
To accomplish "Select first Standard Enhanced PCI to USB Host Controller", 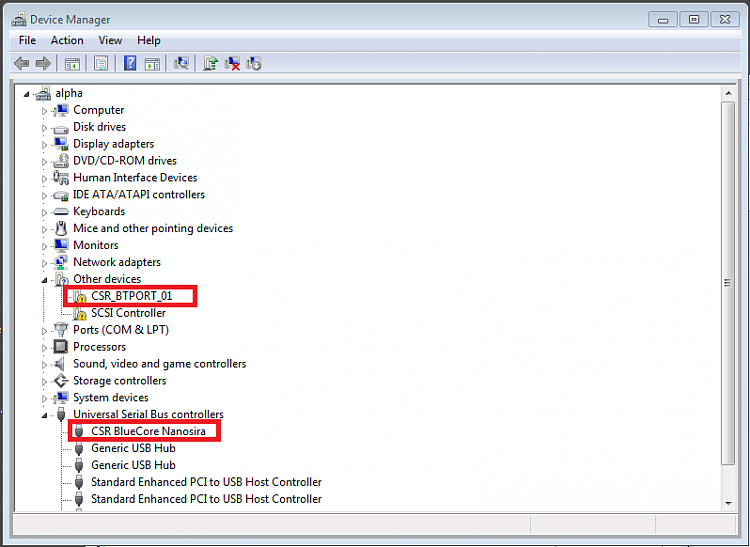I will (x=206, y=482).
